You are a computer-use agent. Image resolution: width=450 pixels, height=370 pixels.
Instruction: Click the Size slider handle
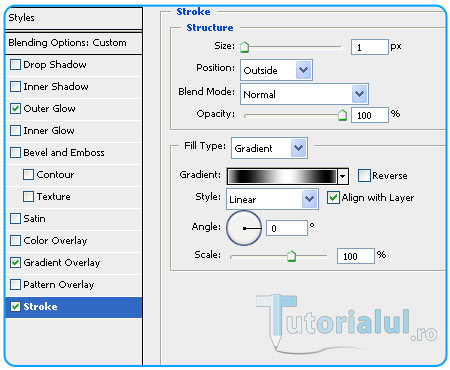[x=245, y=47]
